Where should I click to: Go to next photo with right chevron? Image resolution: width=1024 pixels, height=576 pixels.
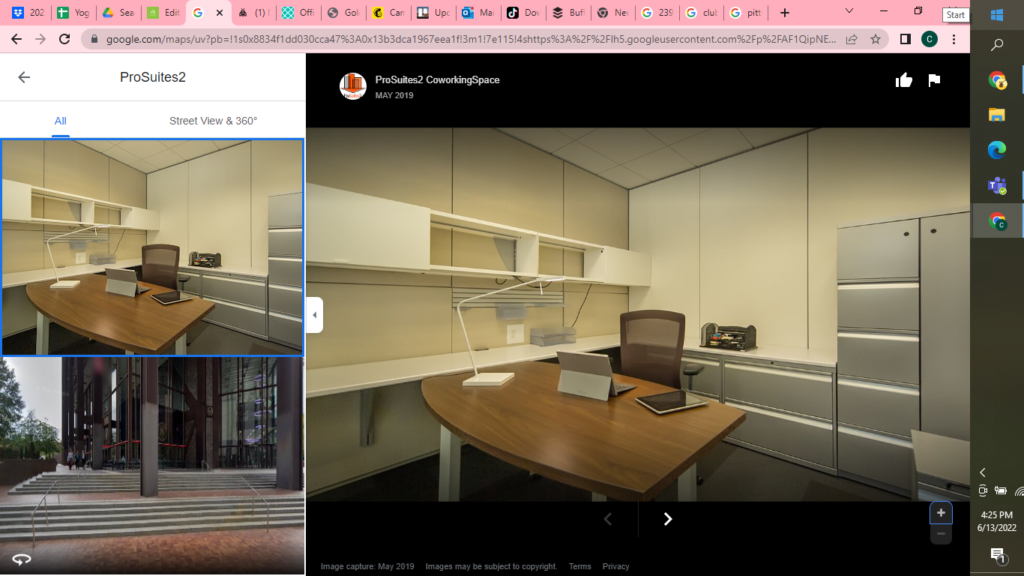pos(668,519)
